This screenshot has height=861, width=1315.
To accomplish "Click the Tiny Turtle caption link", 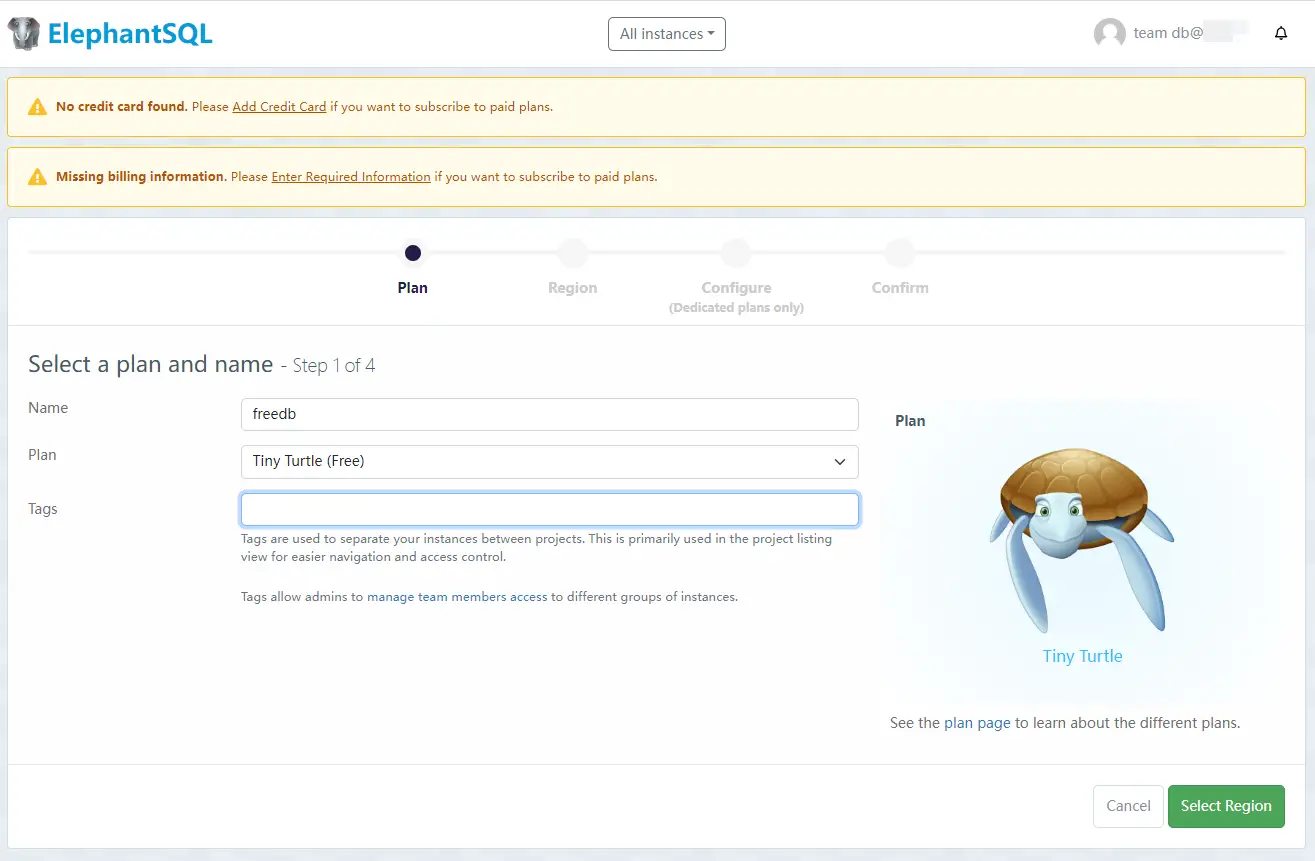I will click(x=1082, y=656).
